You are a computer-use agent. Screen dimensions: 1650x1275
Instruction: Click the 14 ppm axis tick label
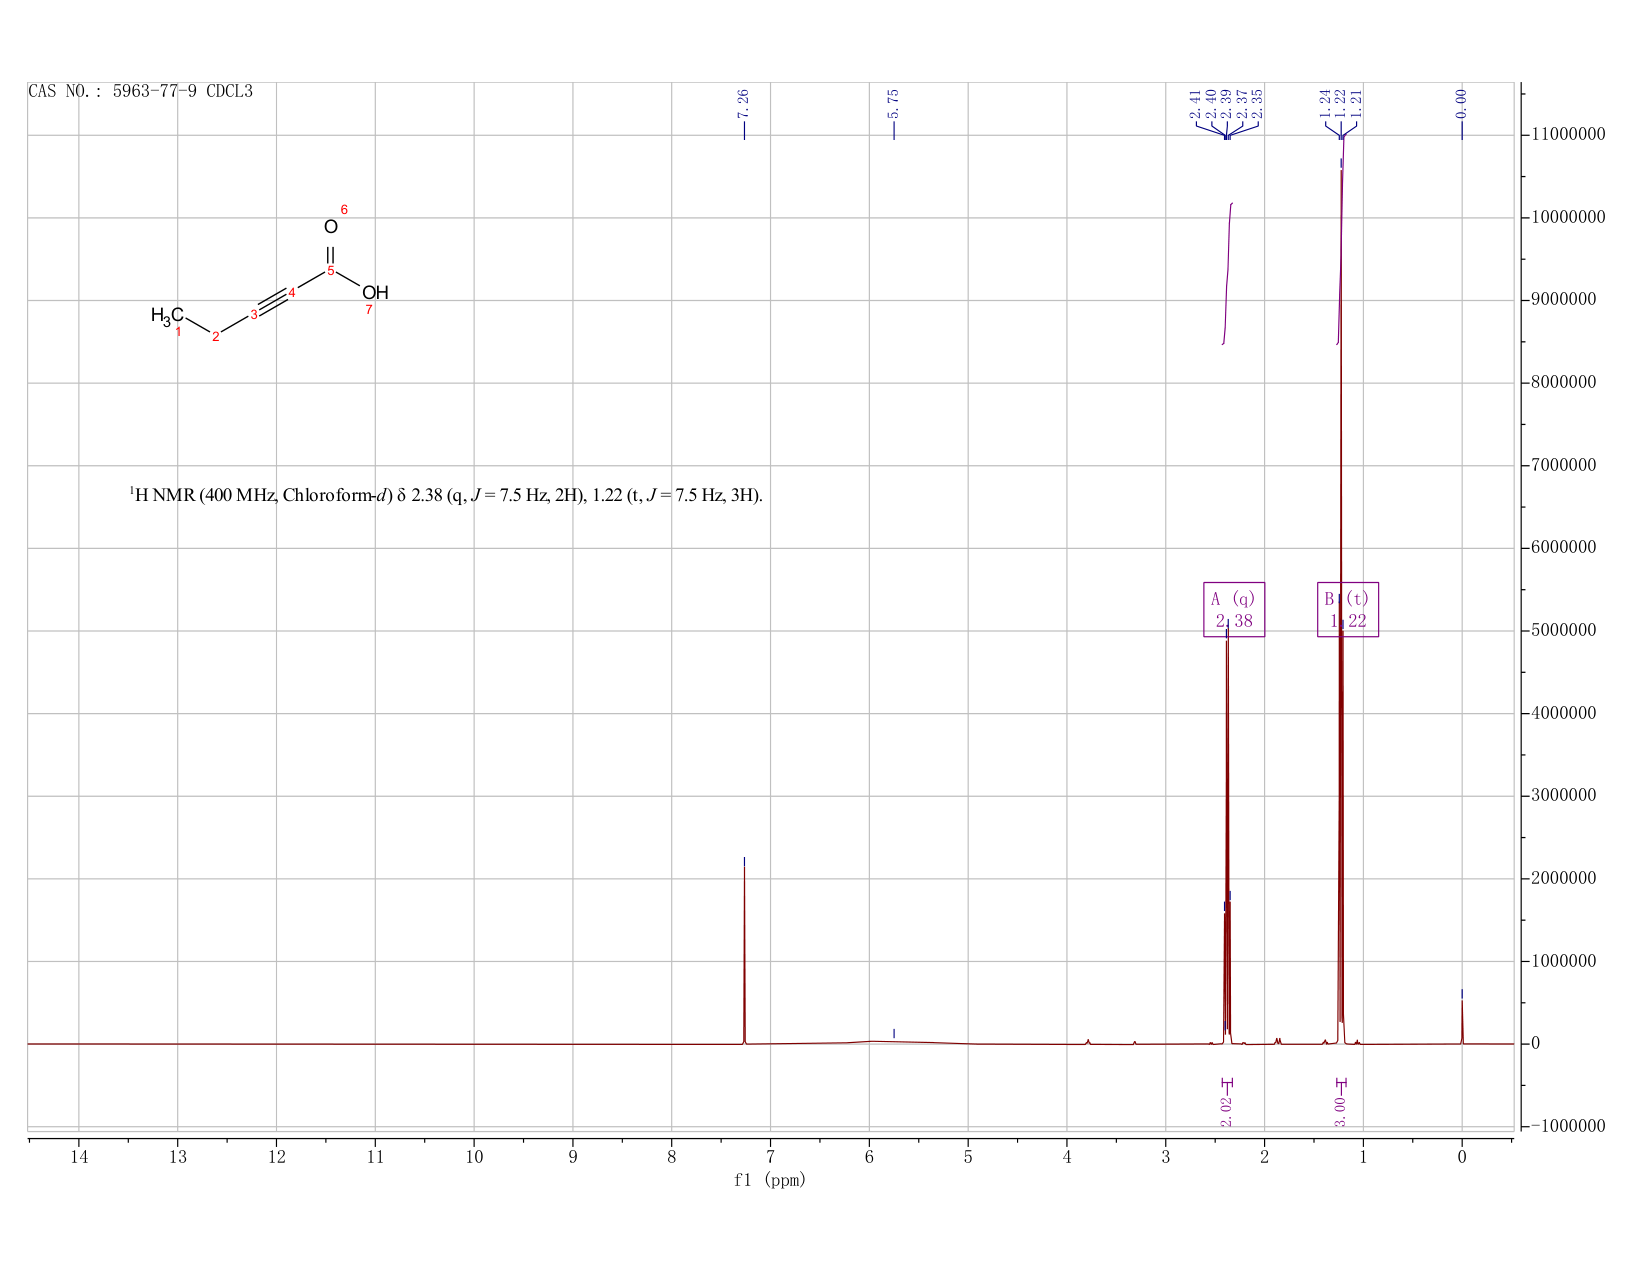pyautogui.click(x=78, y=1158)
